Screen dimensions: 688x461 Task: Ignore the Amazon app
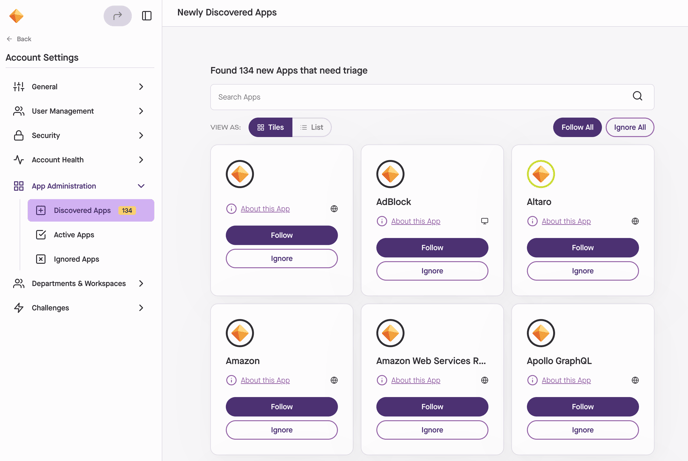click(282, 430)
